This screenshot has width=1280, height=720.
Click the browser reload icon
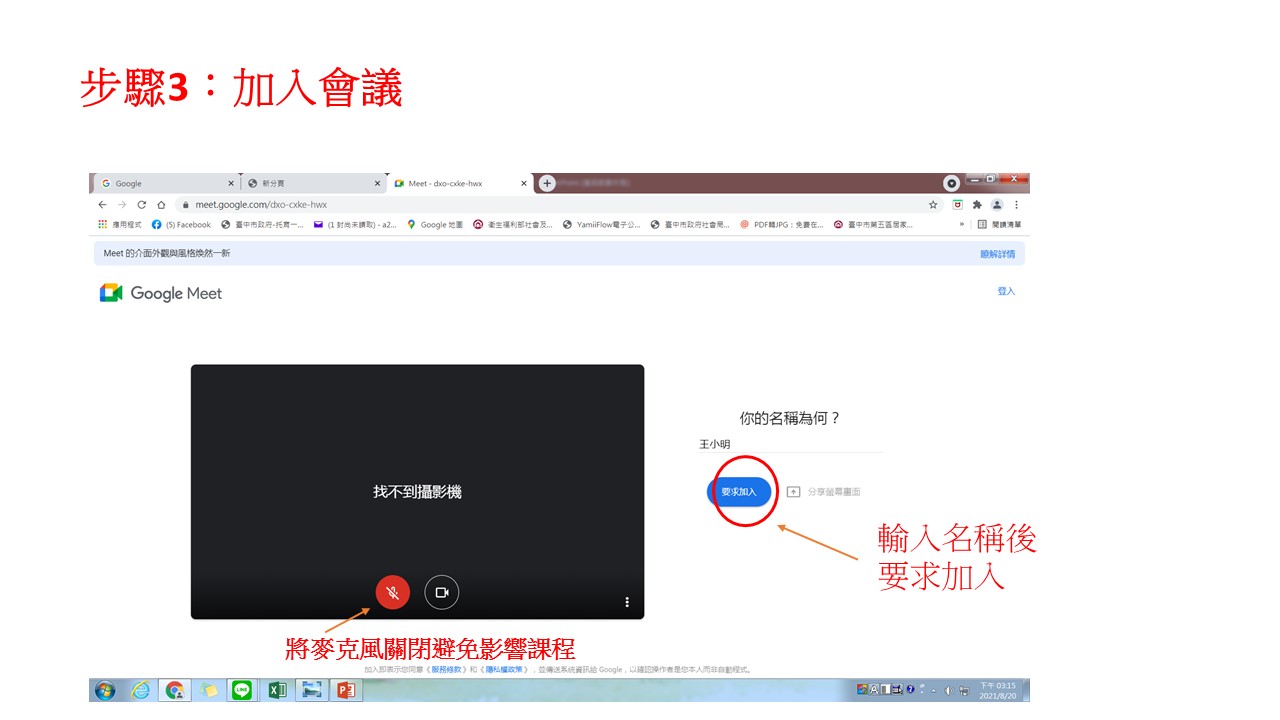click(141, 205)
